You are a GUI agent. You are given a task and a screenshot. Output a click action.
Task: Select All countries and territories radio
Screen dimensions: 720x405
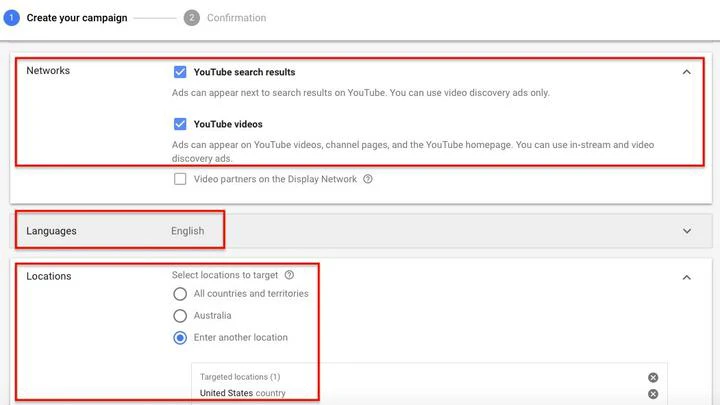pyautogui.click(x=180, y=294)
